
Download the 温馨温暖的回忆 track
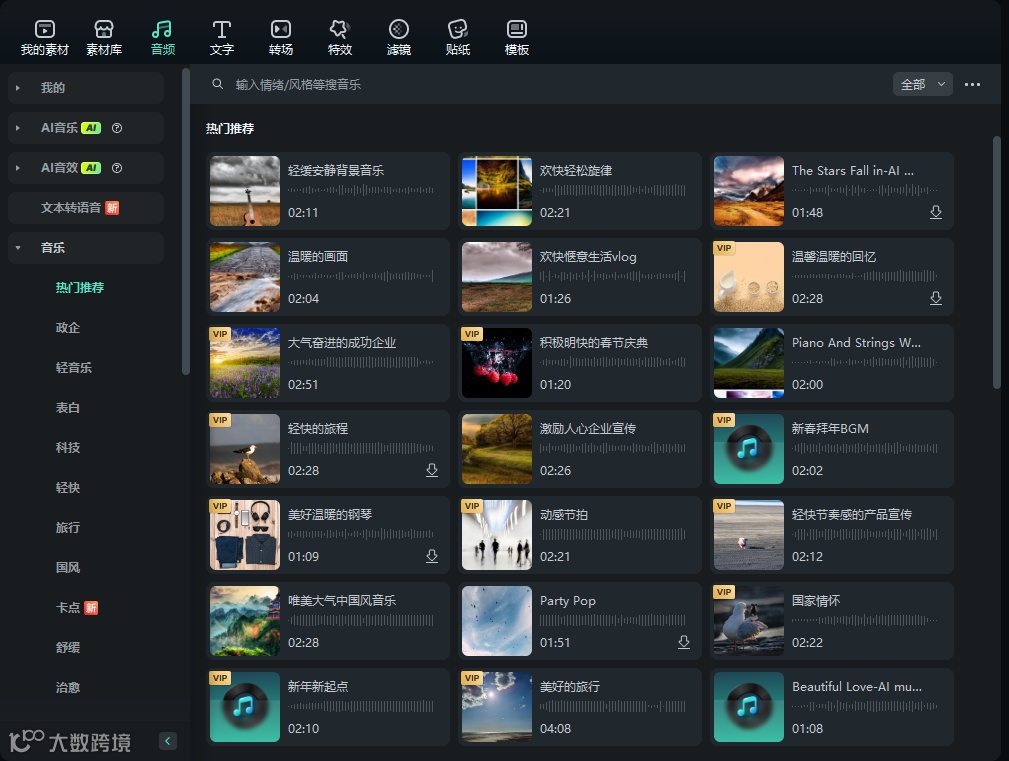[x=936, y=298]
